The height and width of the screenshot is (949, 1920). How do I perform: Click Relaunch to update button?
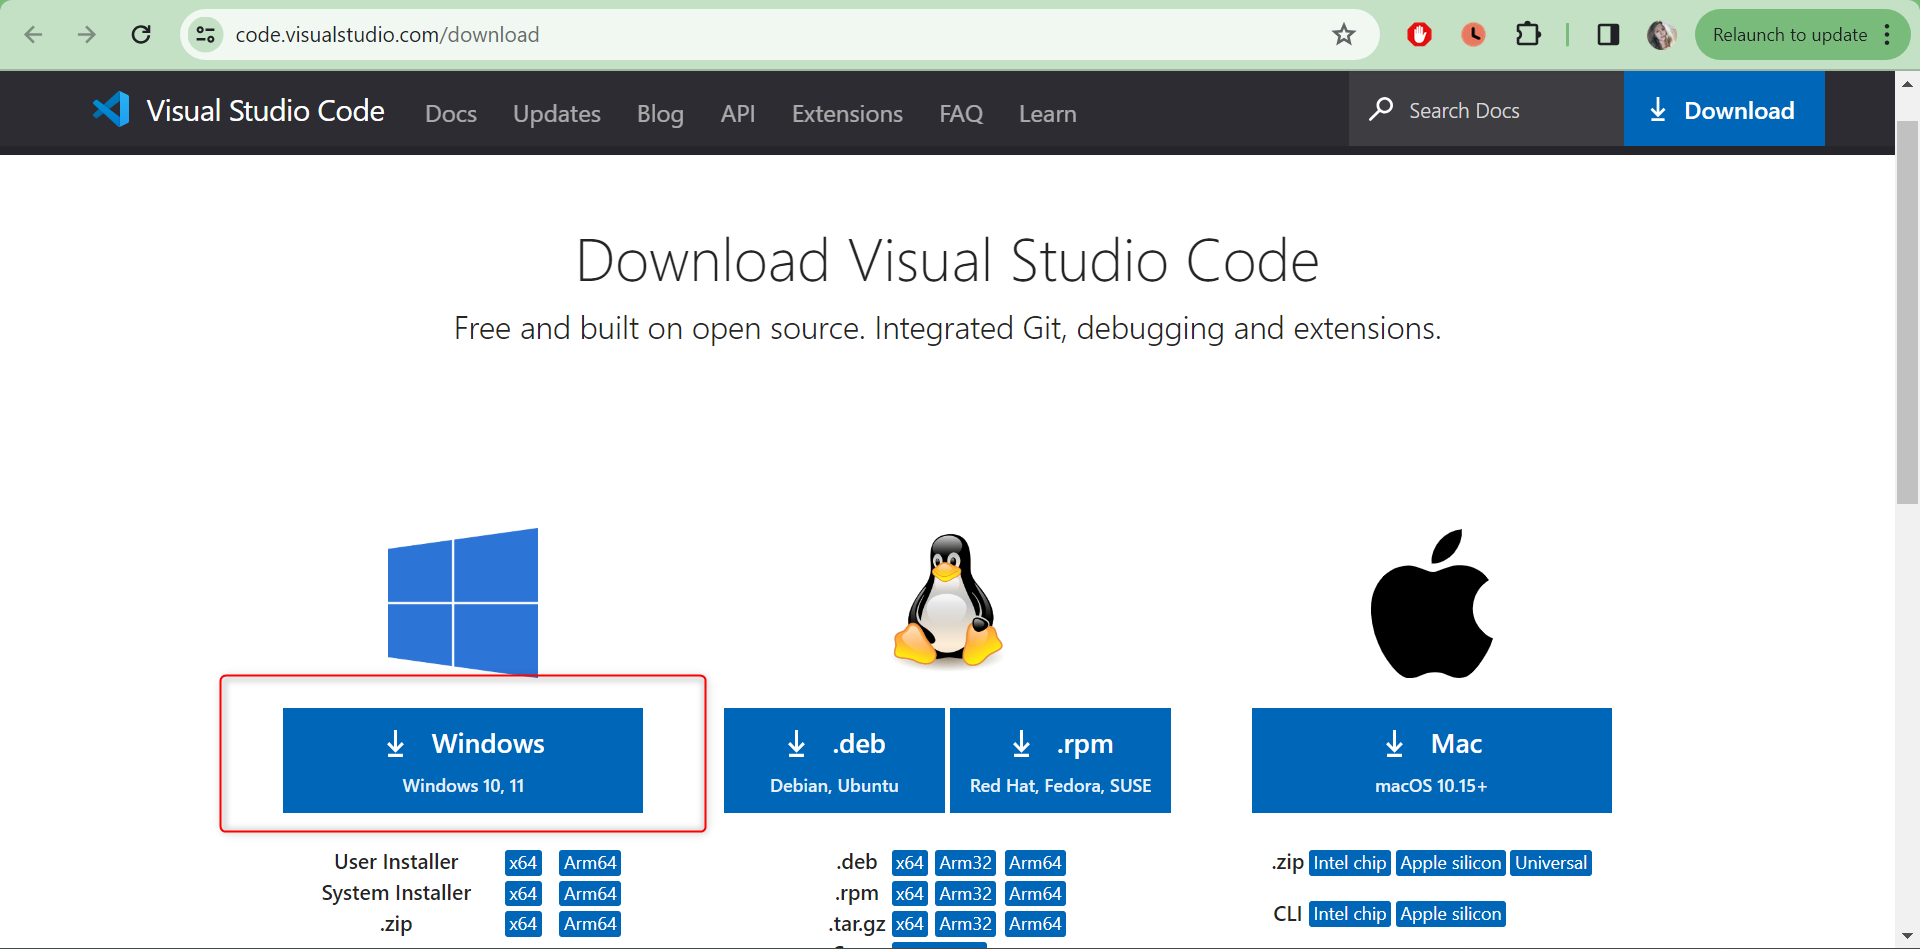[1789, 35]
